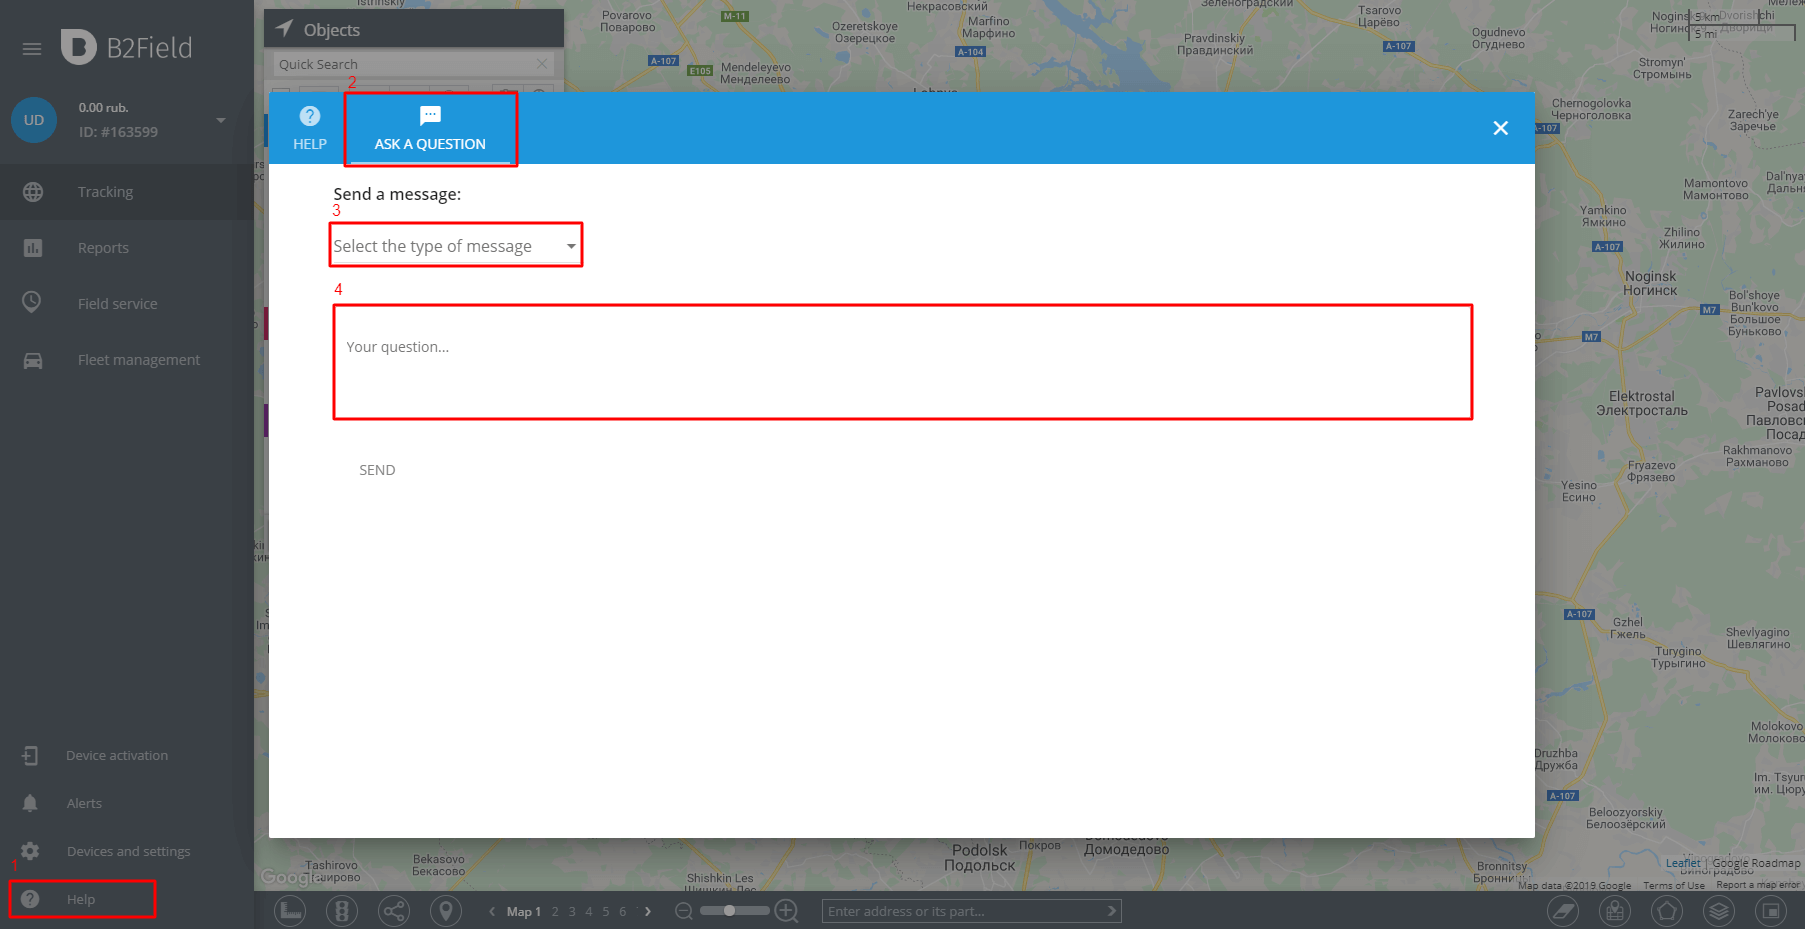Switch to map 2
Screen dimensions: 1805x929
pyautogui.click(x=555, y=912)
